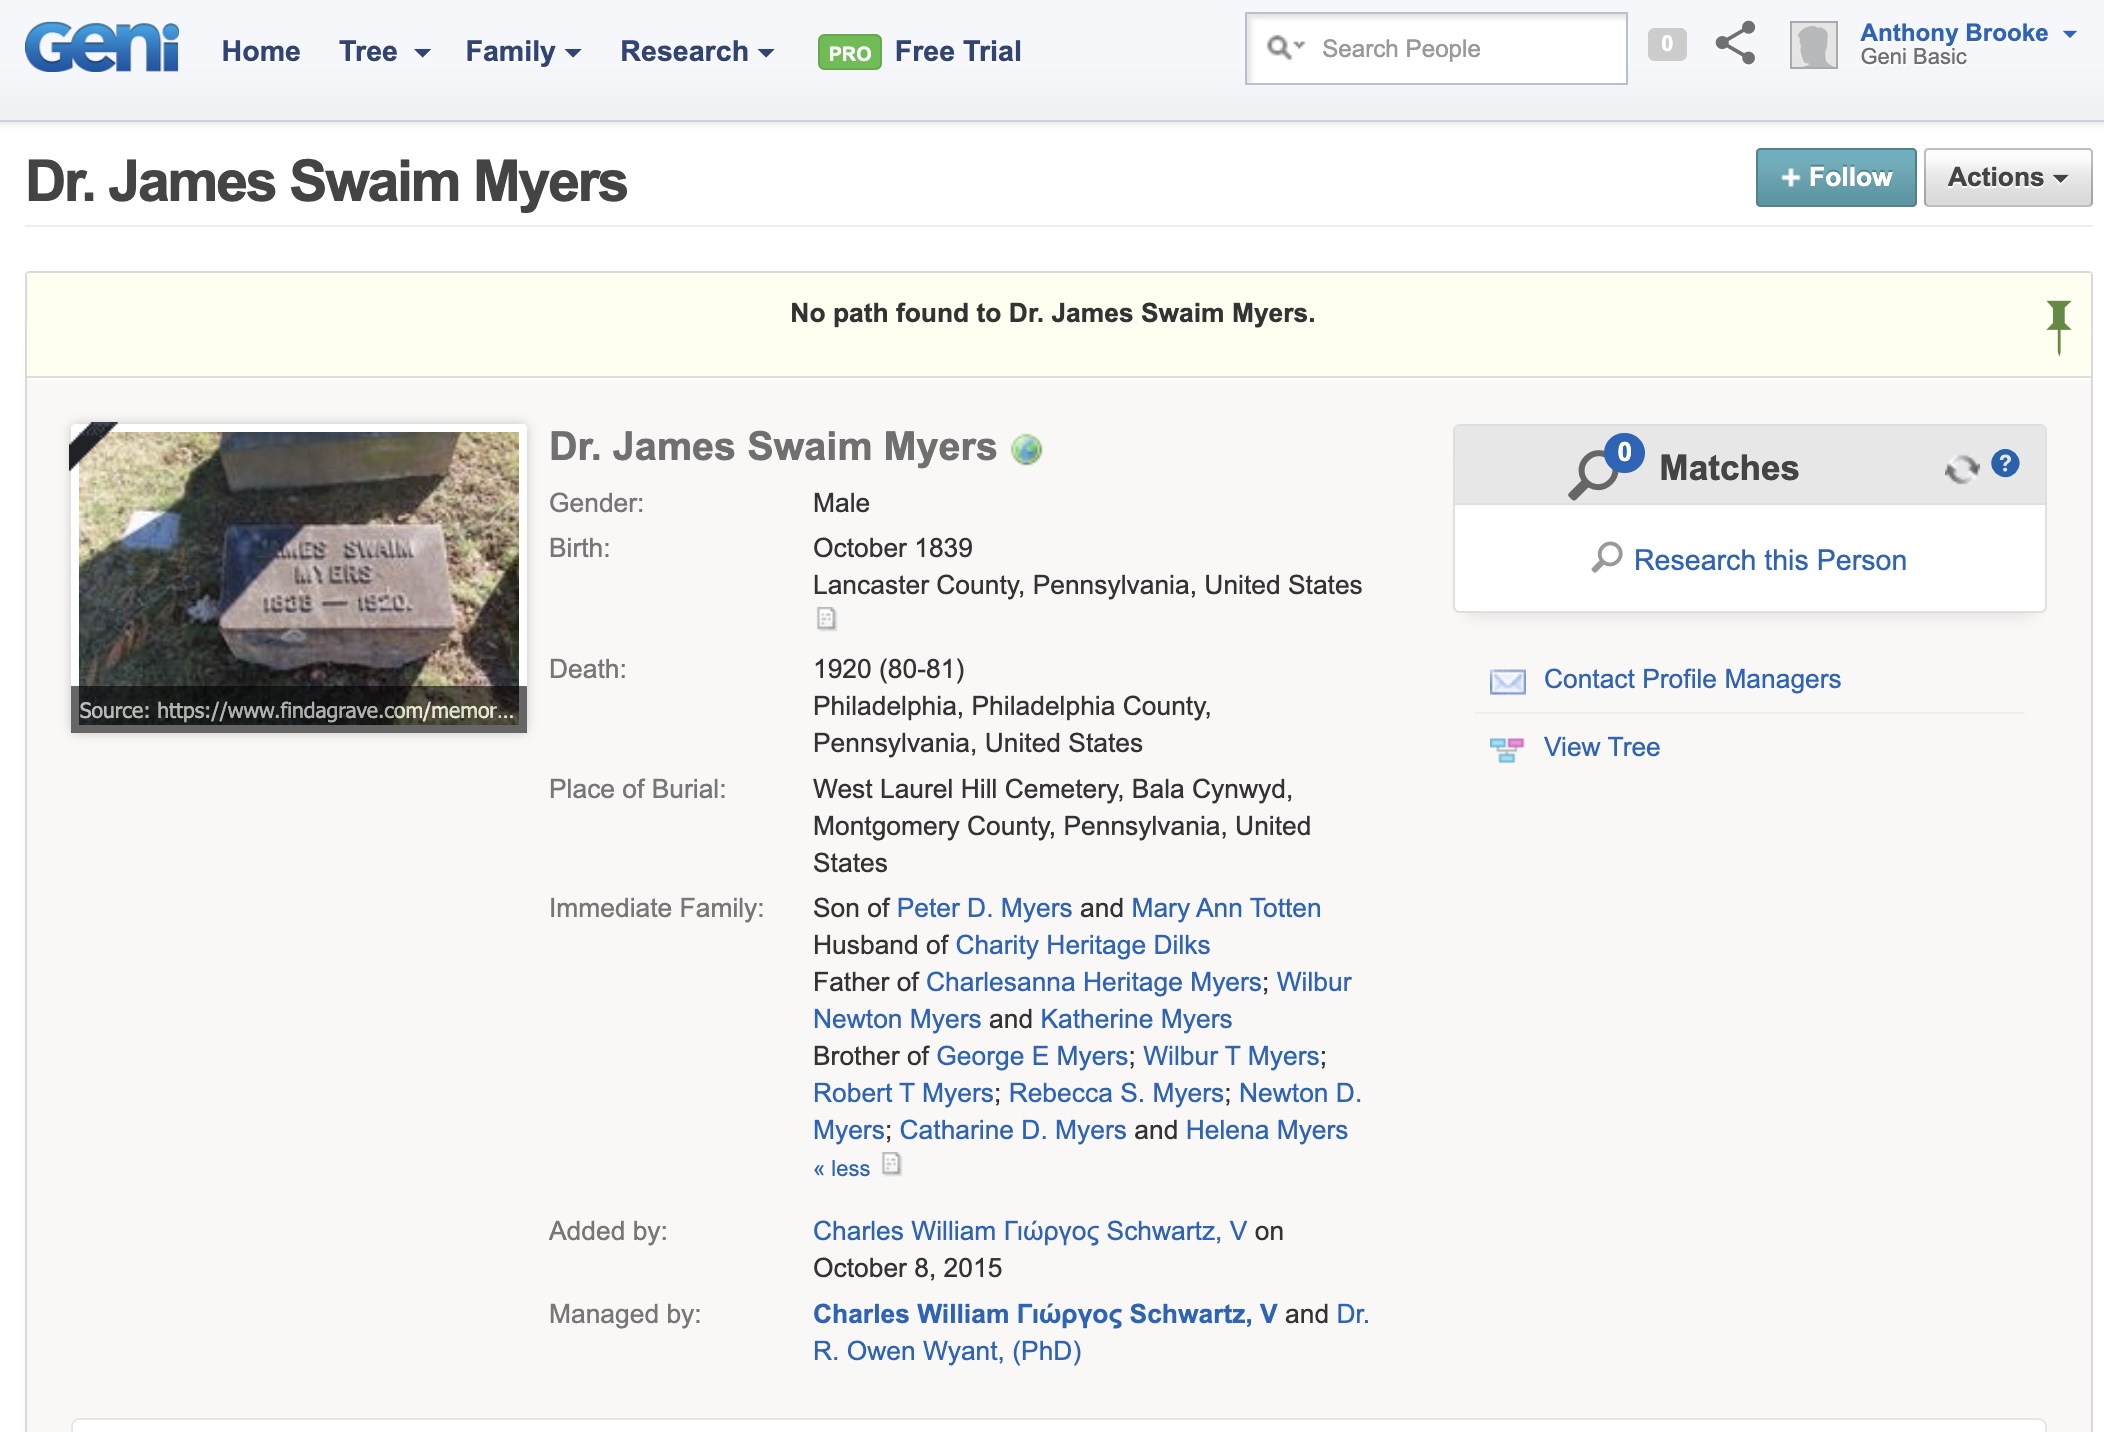Click the Geni logo
This screenshot has width=2104, height=1432.
pos(102,48)
